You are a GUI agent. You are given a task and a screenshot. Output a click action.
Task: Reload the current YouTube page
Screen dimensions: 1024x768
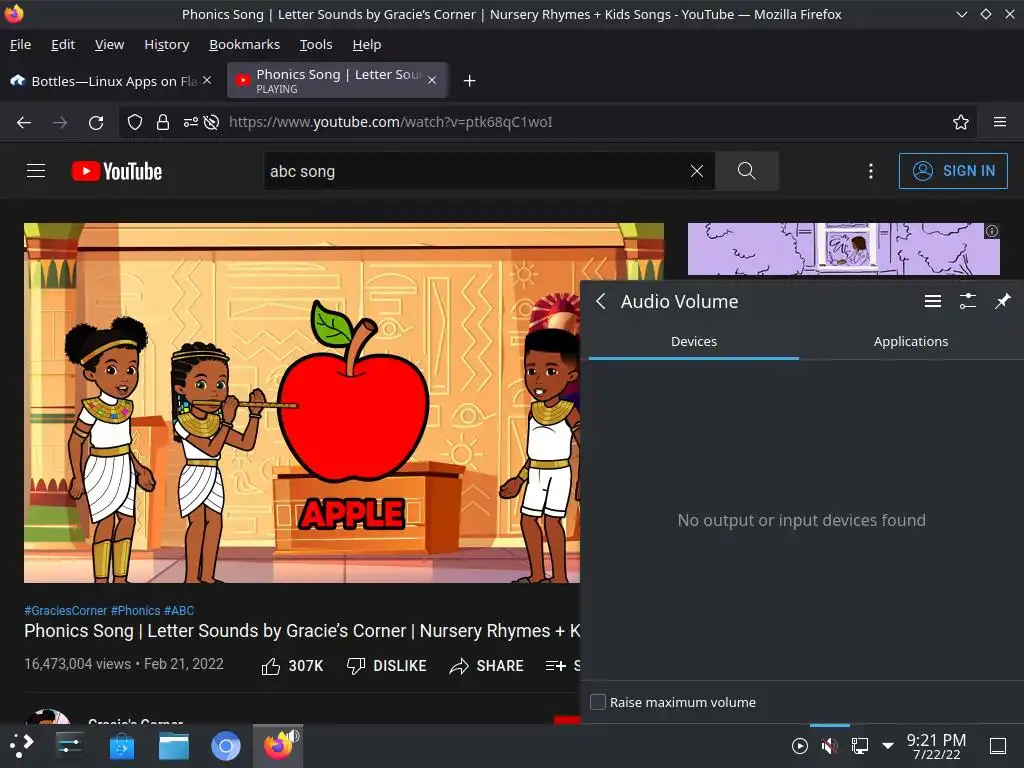(x=96, y=122)
